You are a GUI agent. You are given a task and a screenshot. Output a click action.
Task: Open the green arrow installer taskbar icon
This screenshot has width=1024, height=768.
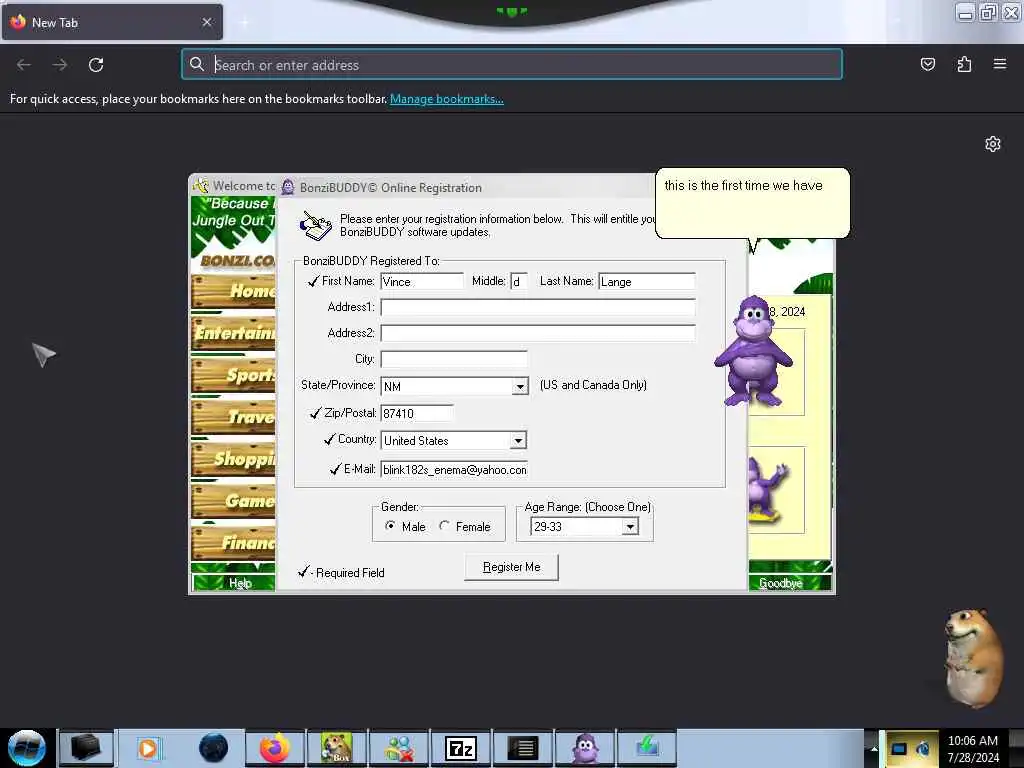[x=646, y=748]
